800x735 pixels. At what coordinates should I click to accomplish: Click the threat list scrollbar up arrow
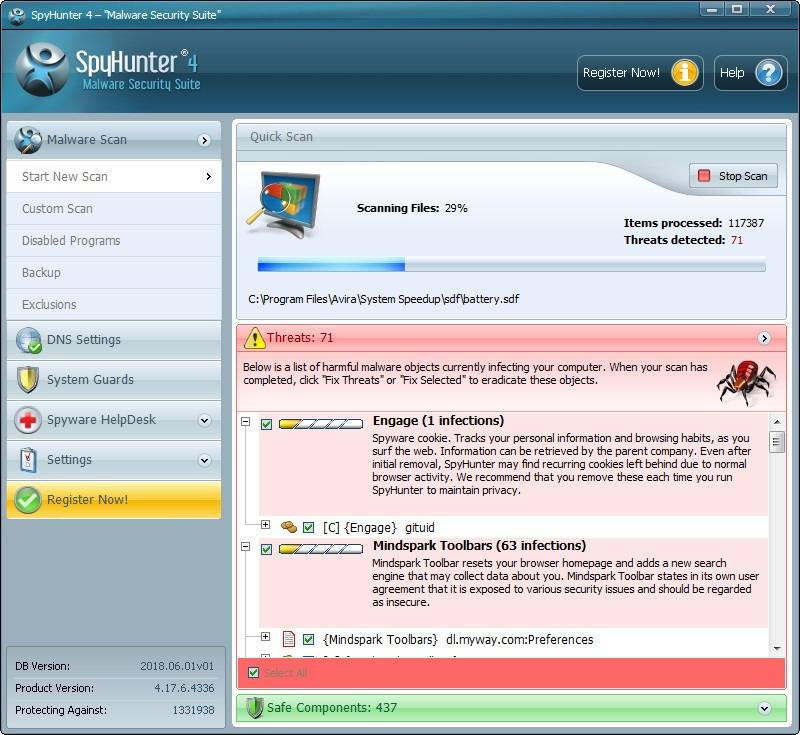tap(777, 422)
